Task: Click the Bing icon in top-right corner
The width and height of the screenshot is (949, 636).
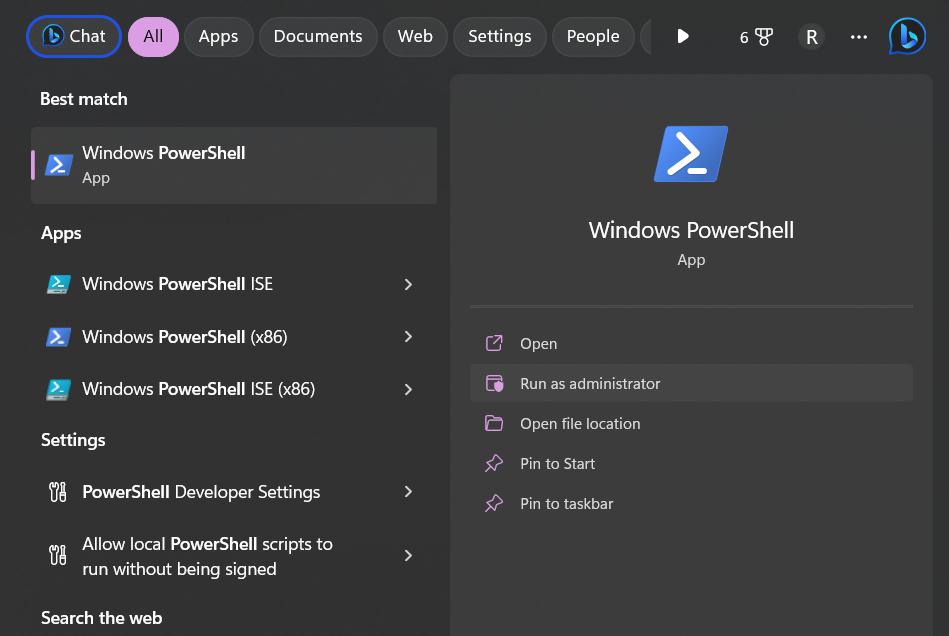Action: pos(907,37)
